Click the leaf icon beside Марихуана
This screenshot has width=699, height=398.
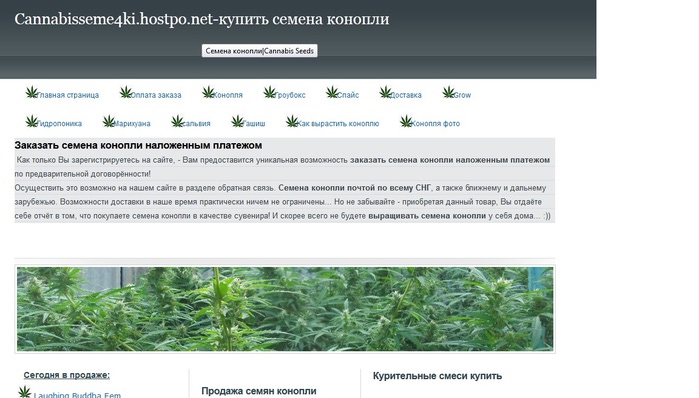tap(109, 121)
